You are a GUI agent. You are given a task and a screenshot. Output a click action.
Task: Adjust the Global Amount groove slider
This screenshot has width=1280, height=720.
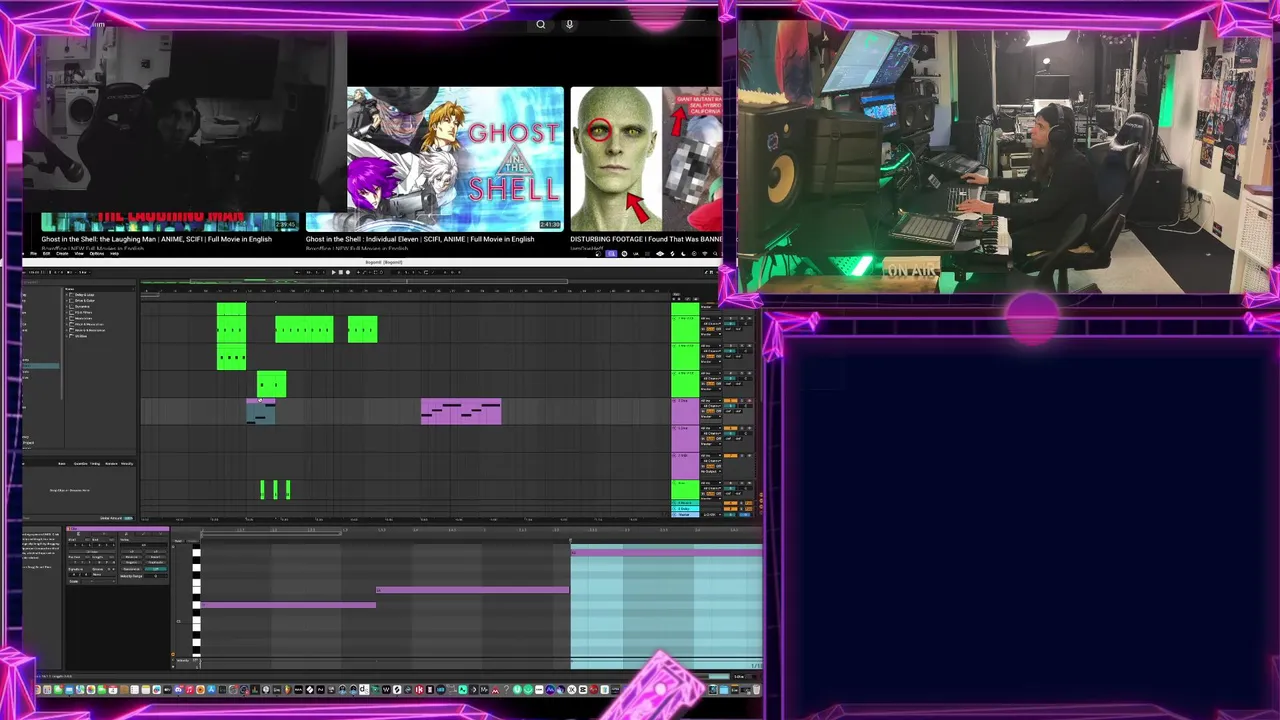click(x=128, y=518)
